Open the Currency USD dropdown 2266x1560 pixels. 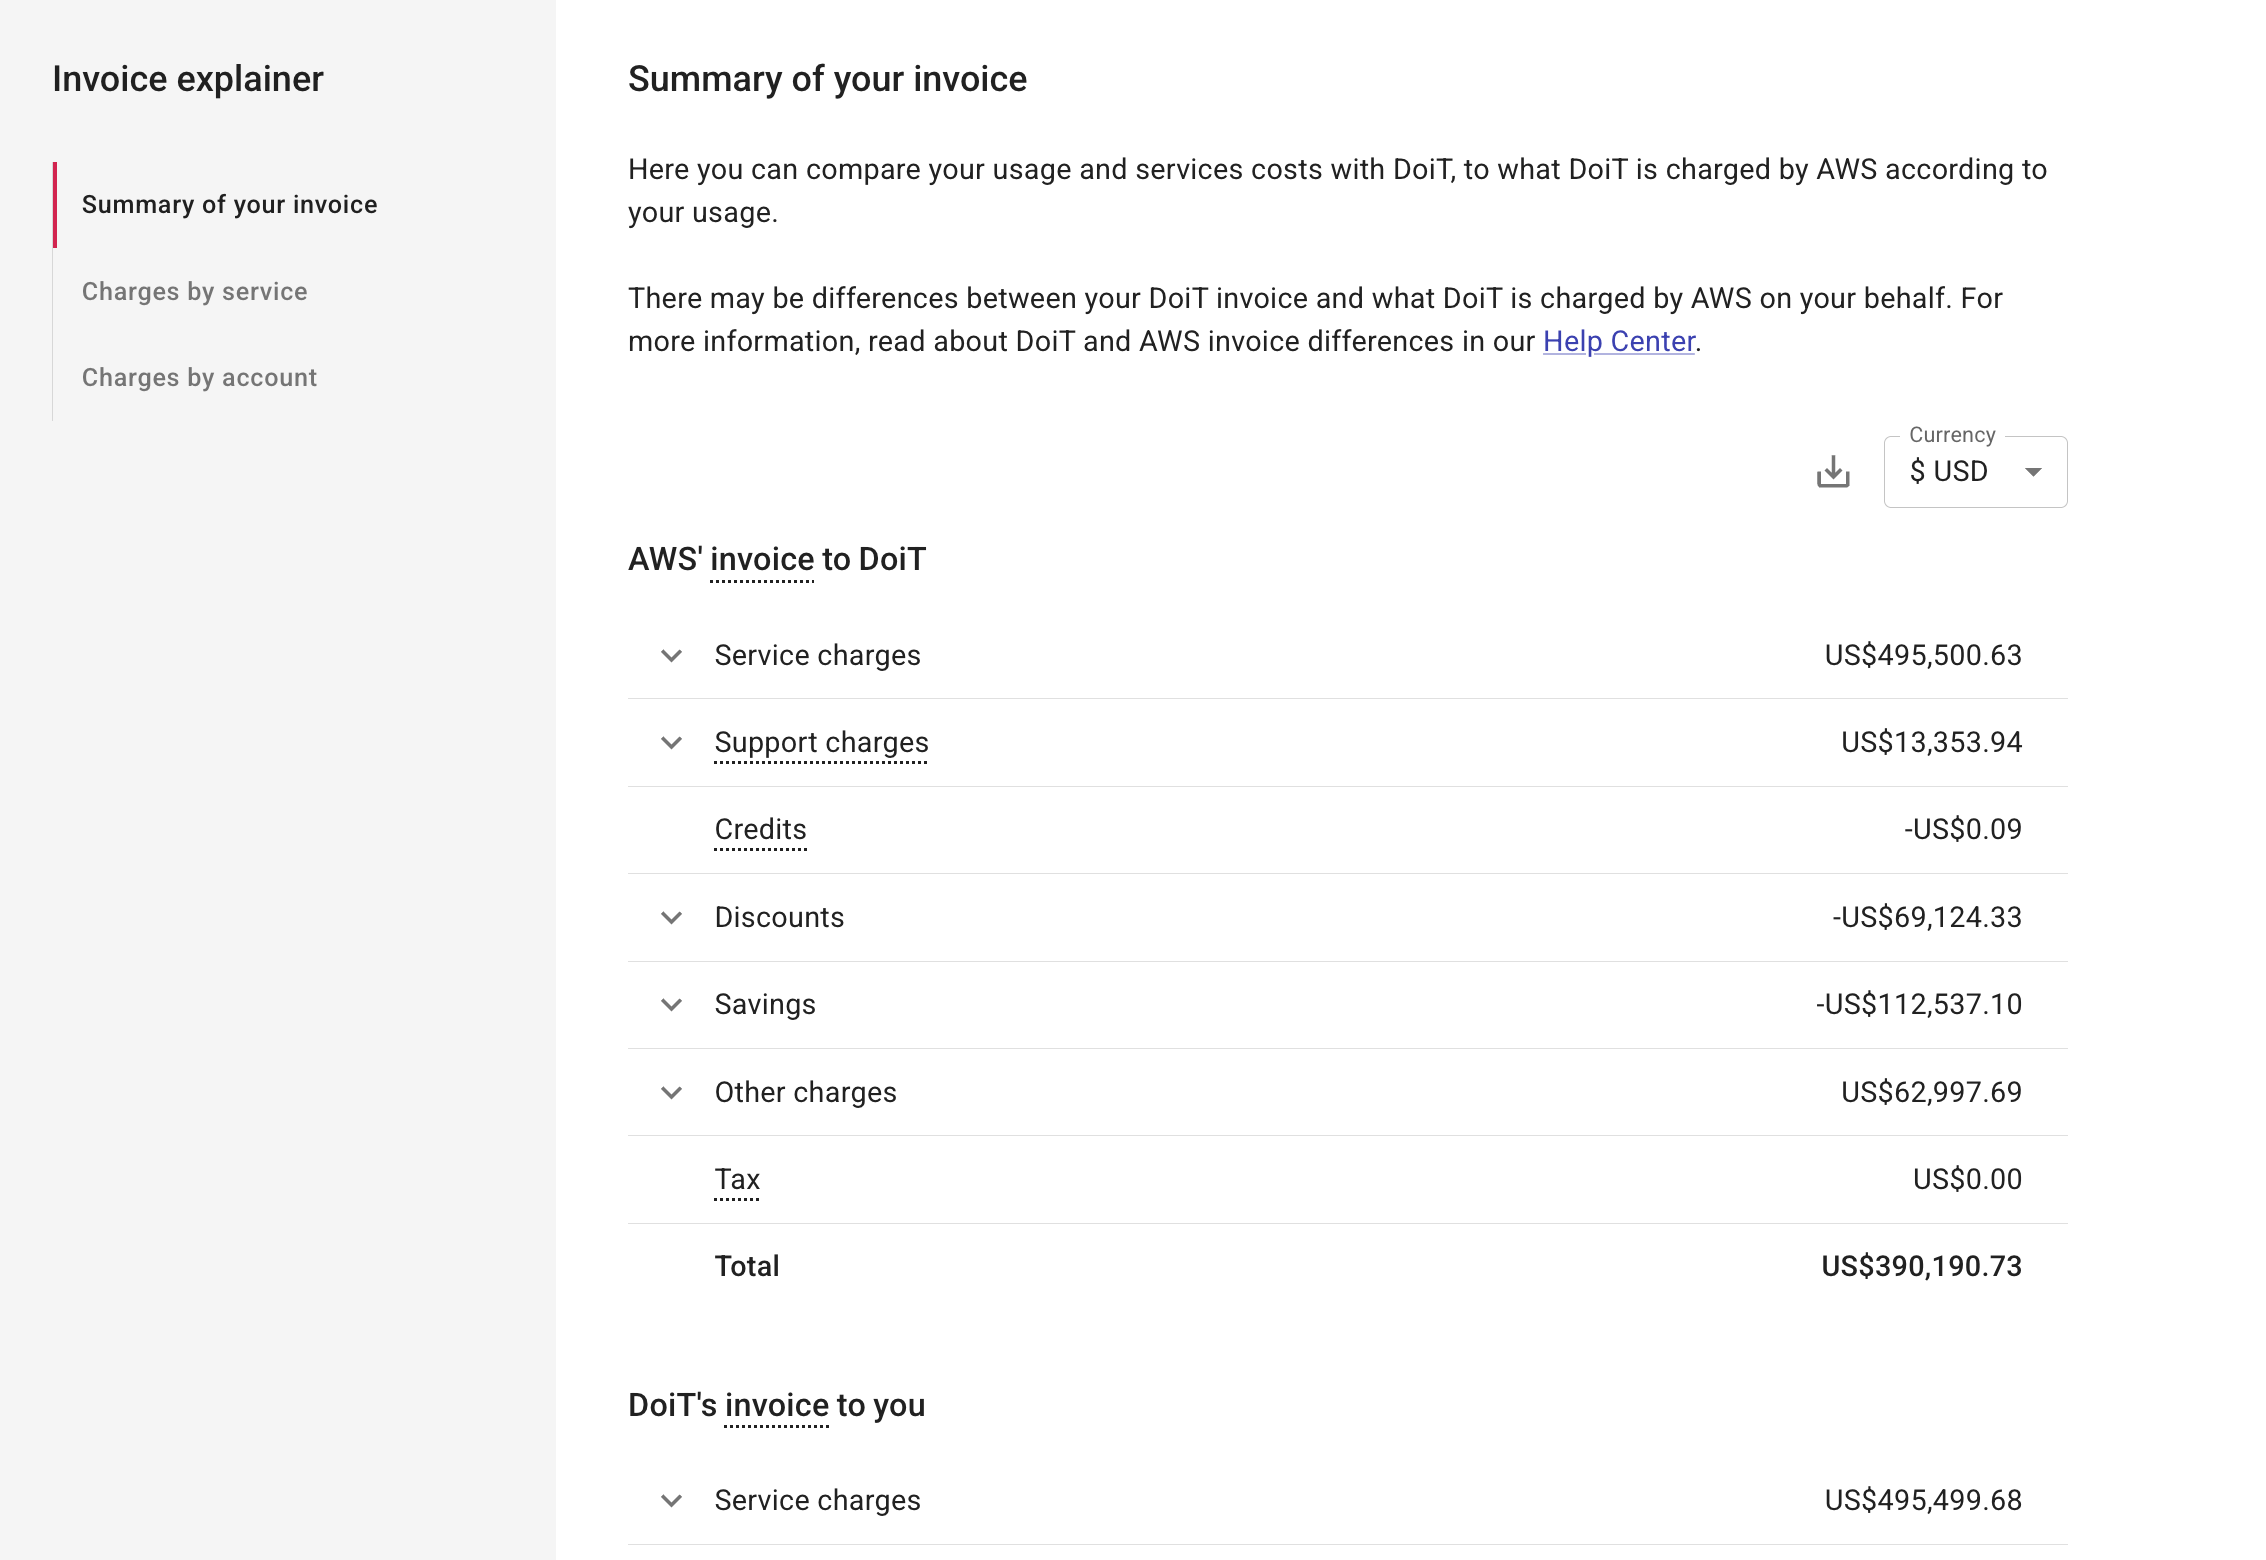pyautogui.click(x=1975, y=472)
